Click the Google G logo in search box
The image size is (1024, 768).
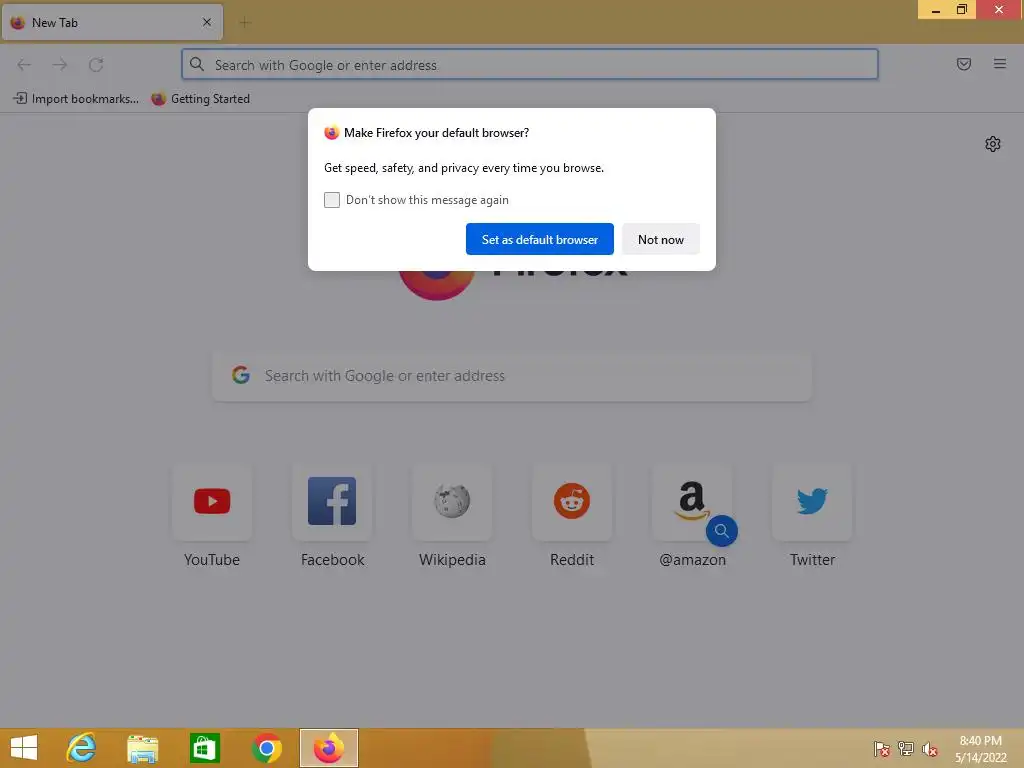241,375
